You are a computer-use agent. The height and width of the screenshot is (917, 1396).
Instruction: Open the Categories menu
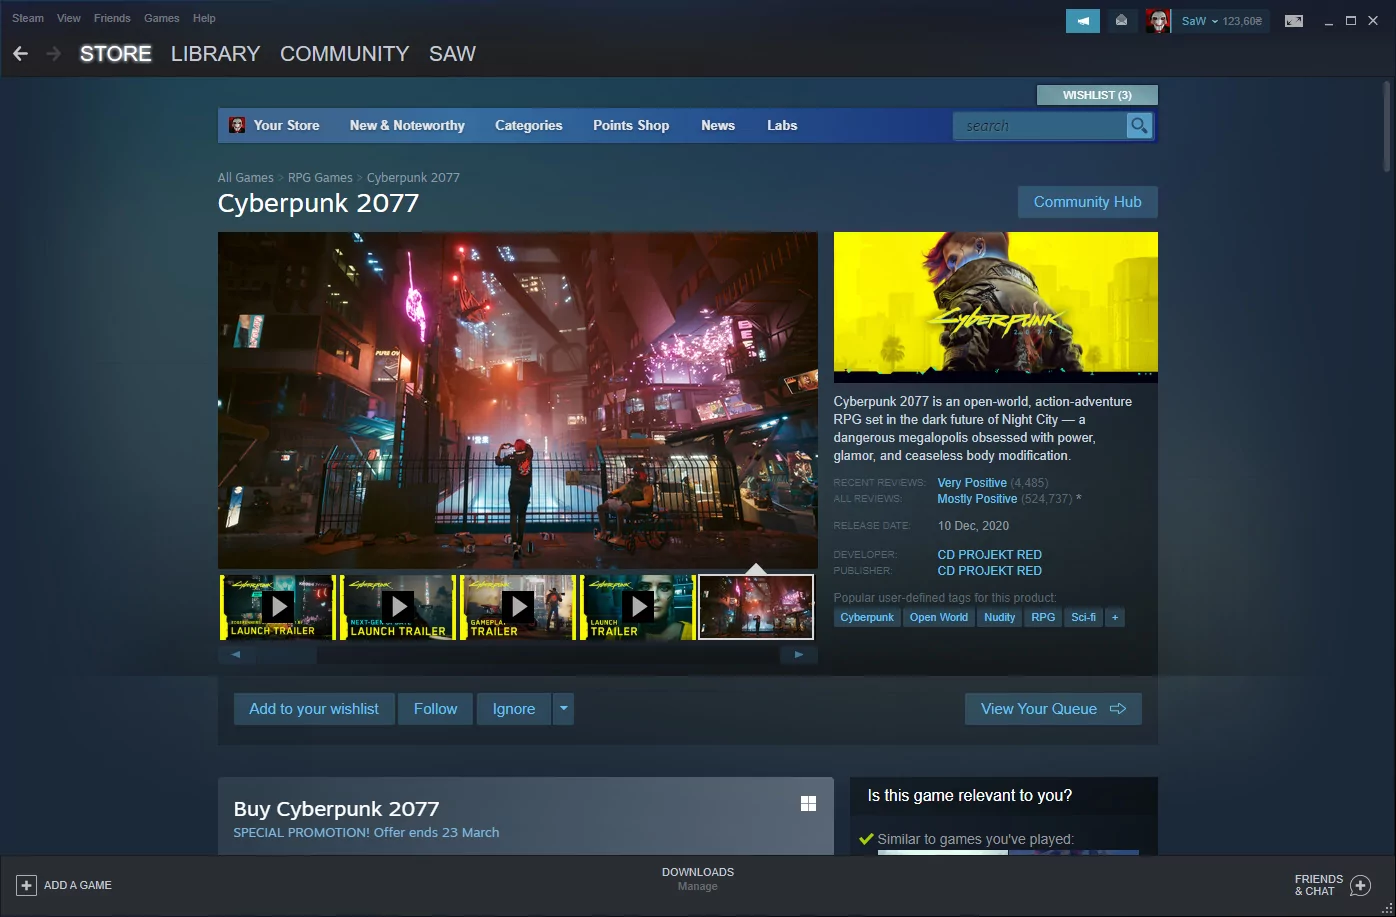pos(529,125)
